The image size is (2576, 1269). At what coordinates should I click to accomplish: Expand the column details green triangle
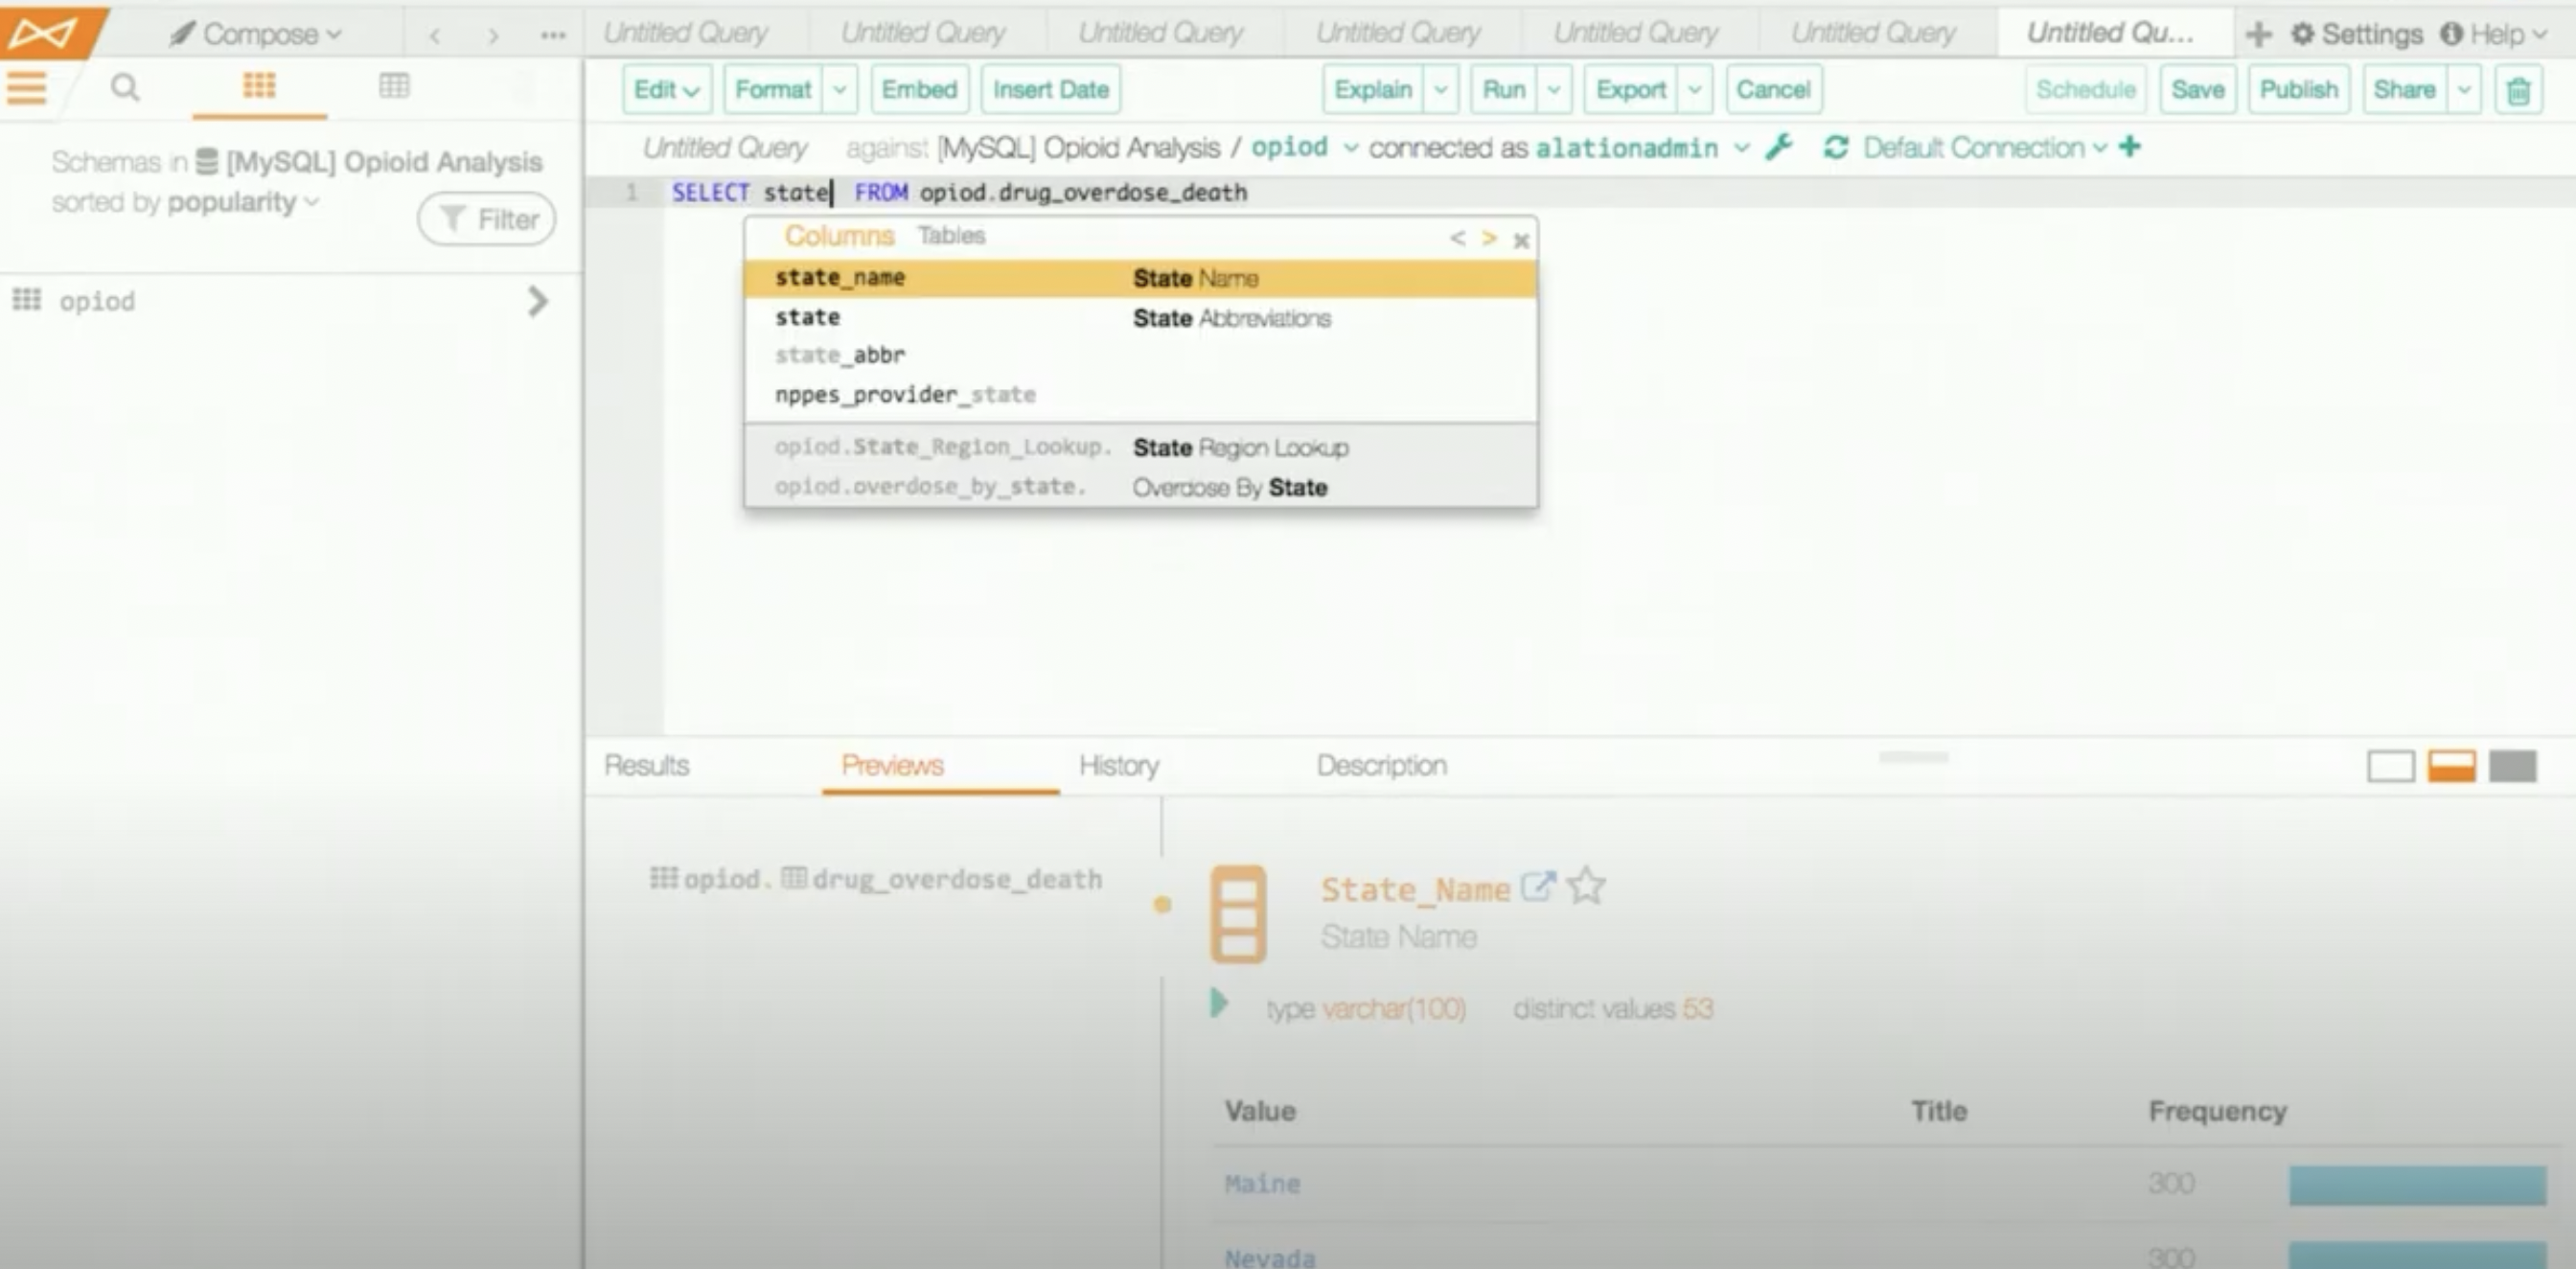1218,1003
